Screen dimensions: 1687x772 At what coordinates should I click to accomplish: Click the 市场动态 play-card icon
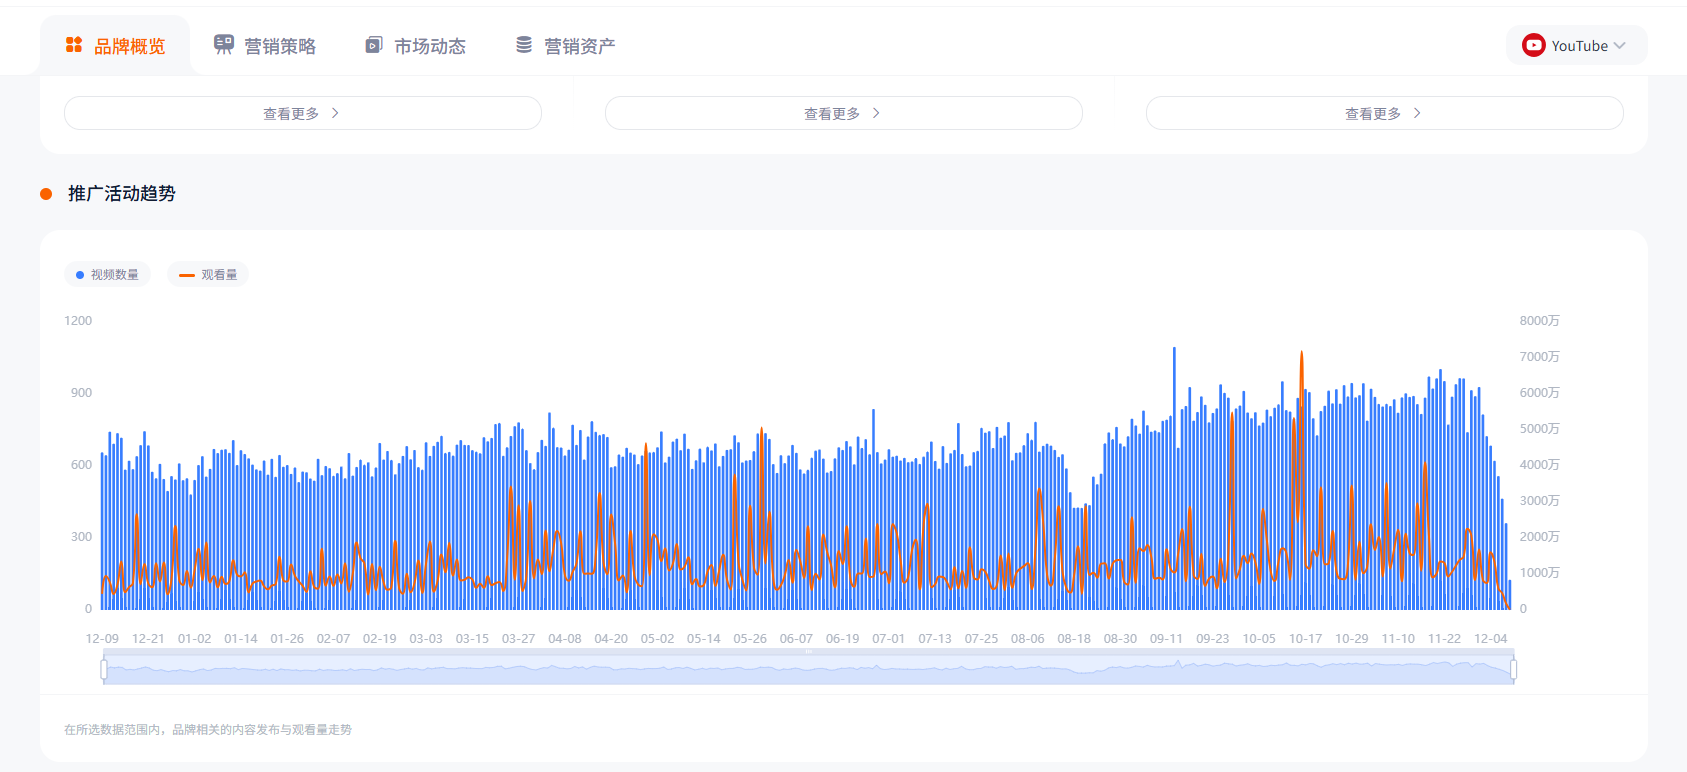pos(374,45)
